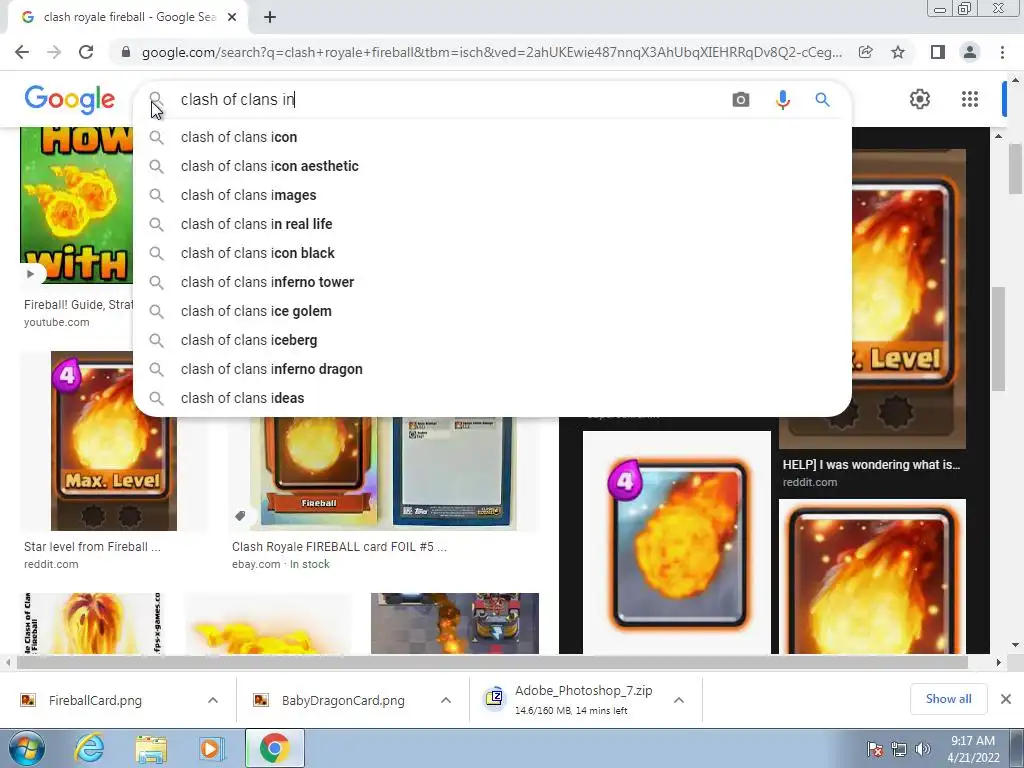Open the Chrome three-dot menu
1024x768 pixels.
click(1002, 52)
